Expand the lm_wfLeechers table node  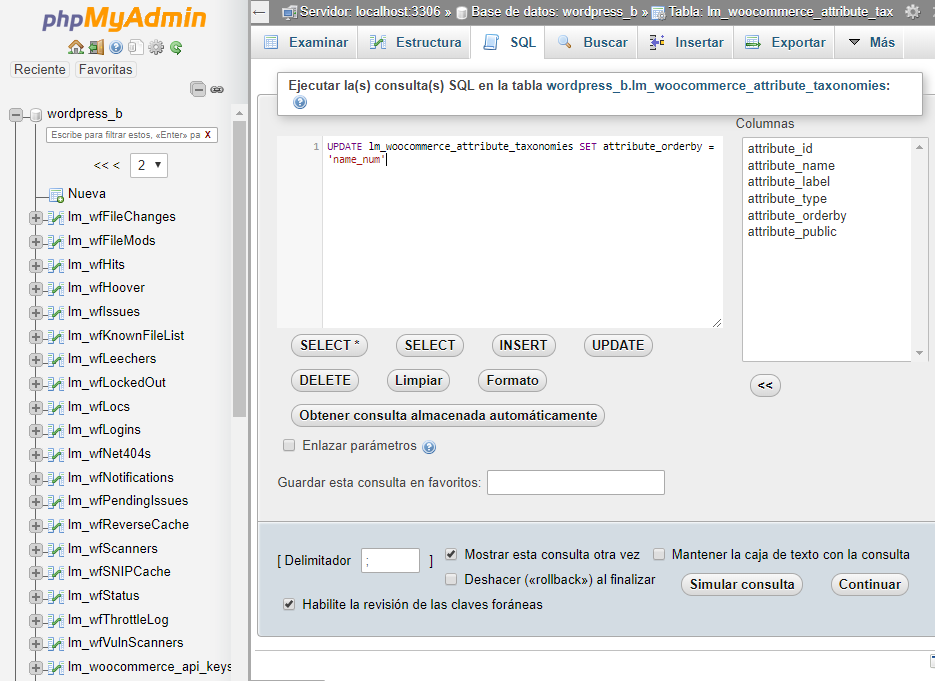coord(36,360)
